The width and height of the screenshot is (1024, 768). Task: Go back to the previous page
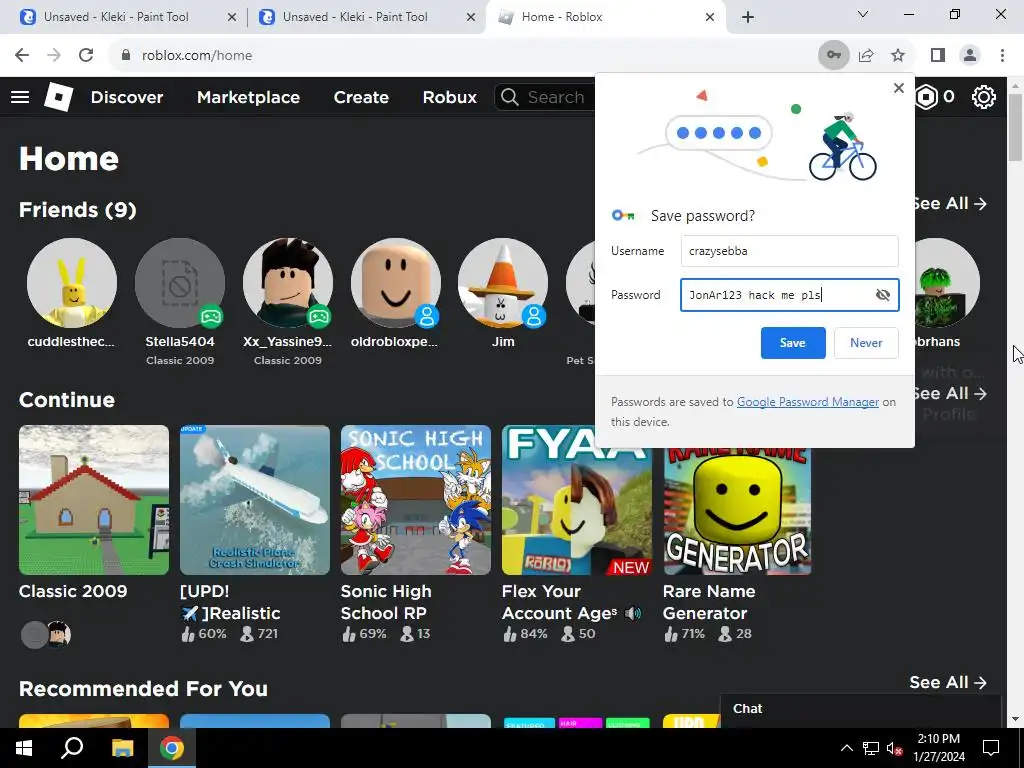coord(22,56)
